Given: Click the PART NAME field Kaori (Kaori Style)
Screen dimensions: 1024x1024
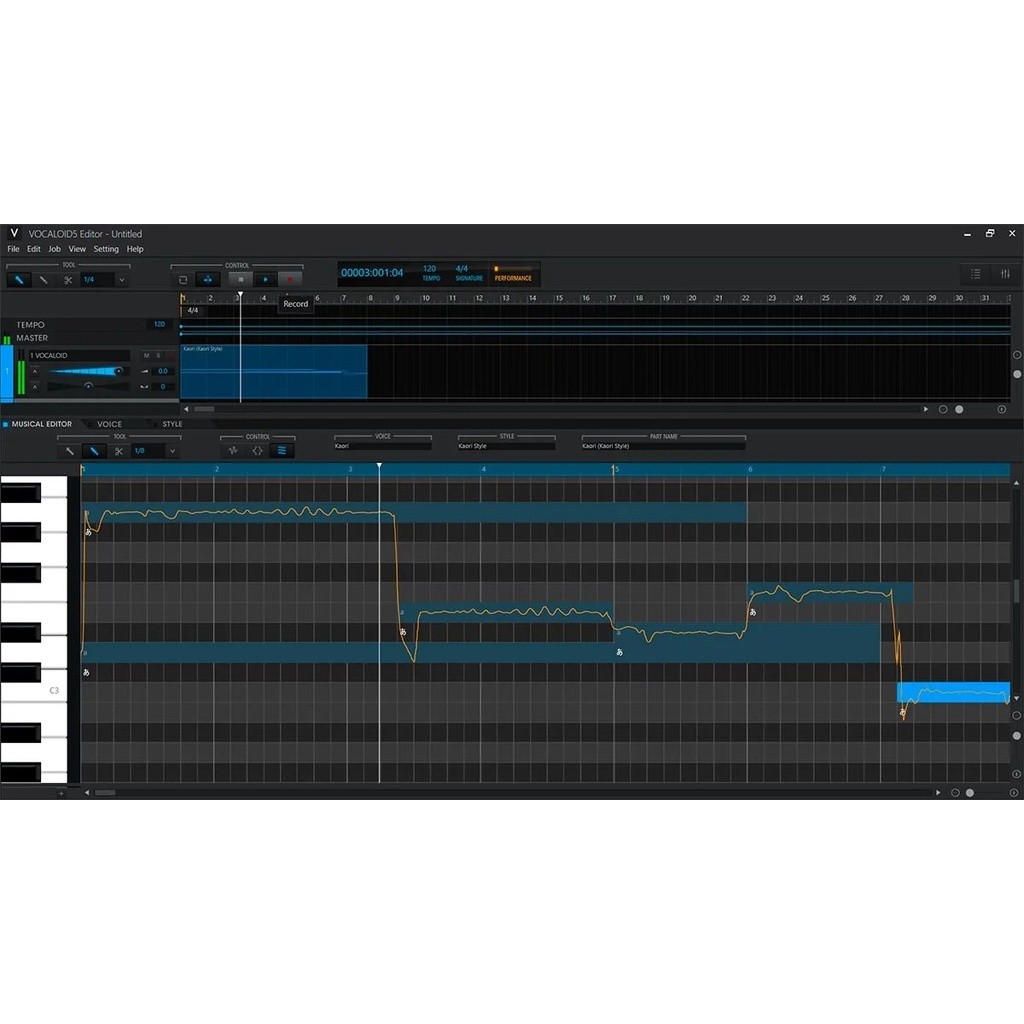Looking at the screenshot, I should click(x=664, y=446).
